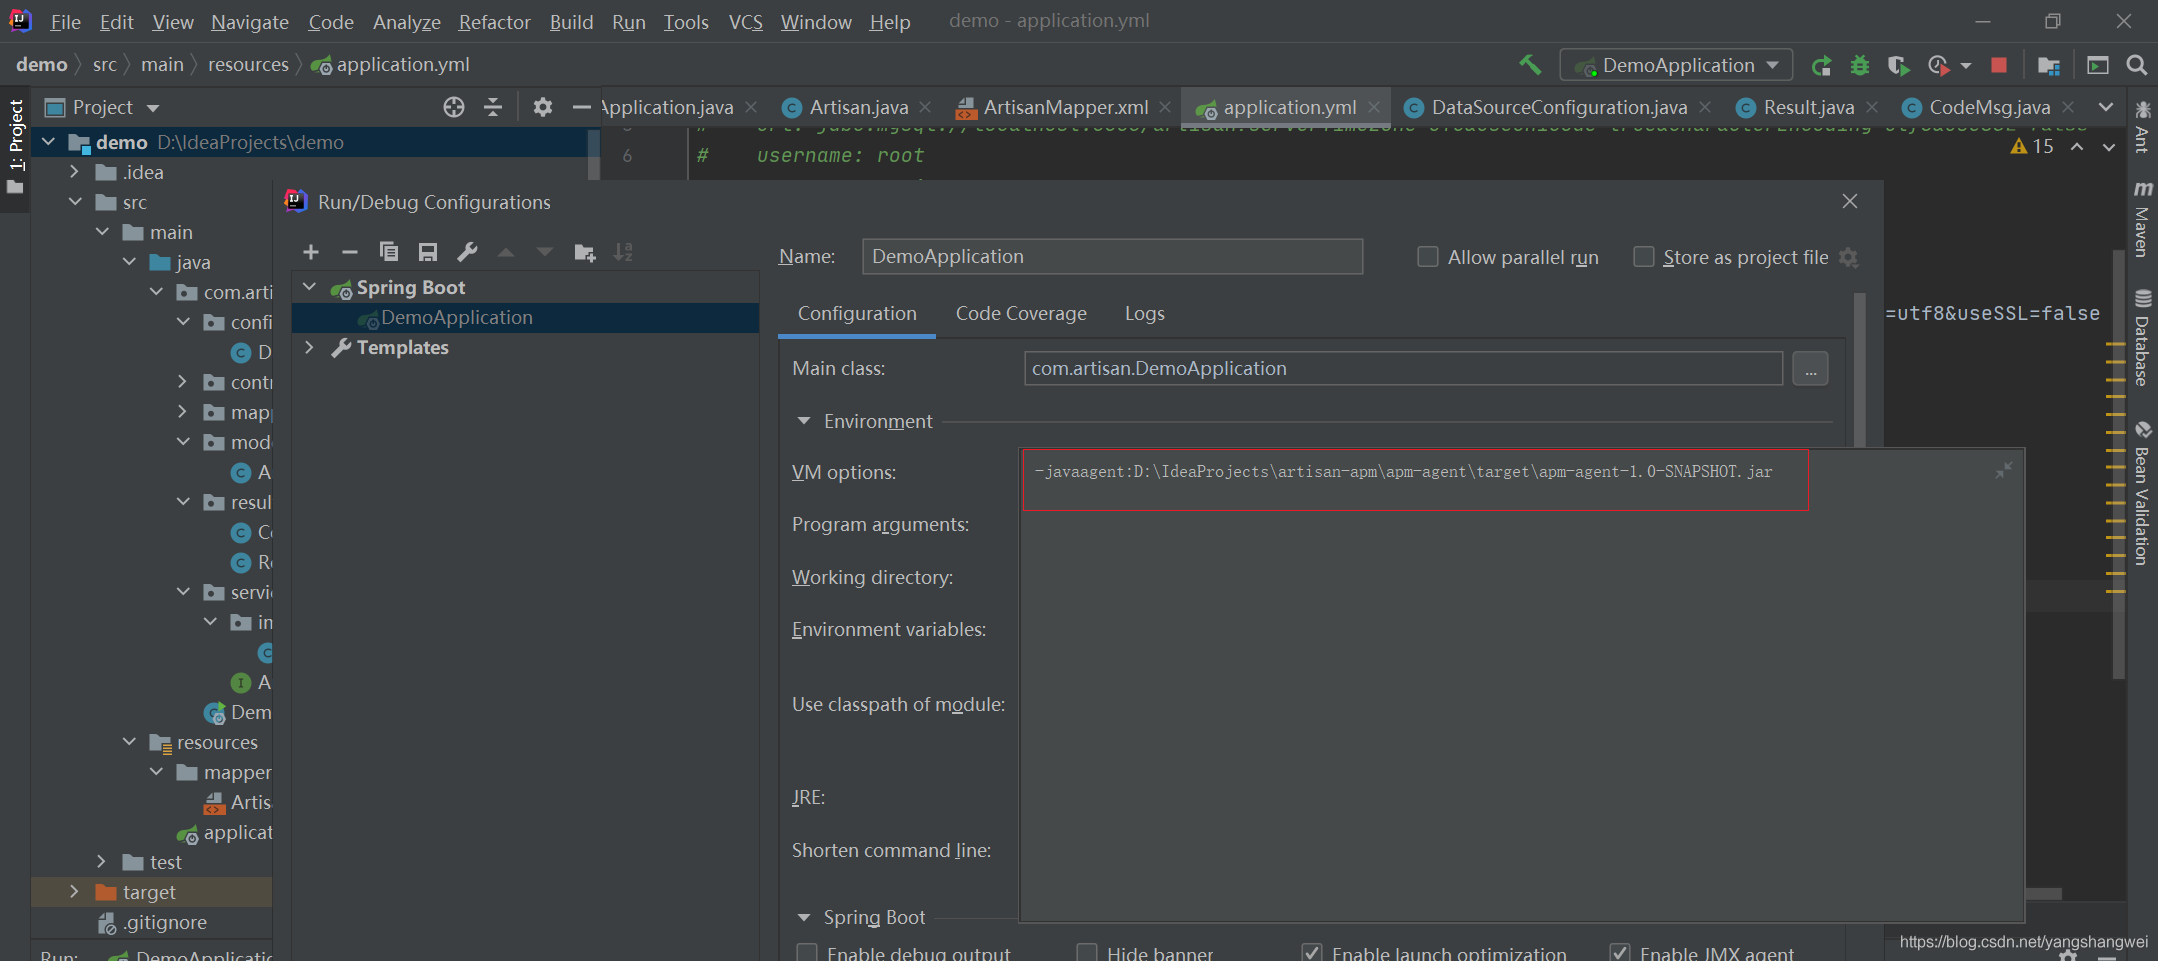Run DemoApplication with Coverage
2158x961 pixels.
[x=1897, y=64]
